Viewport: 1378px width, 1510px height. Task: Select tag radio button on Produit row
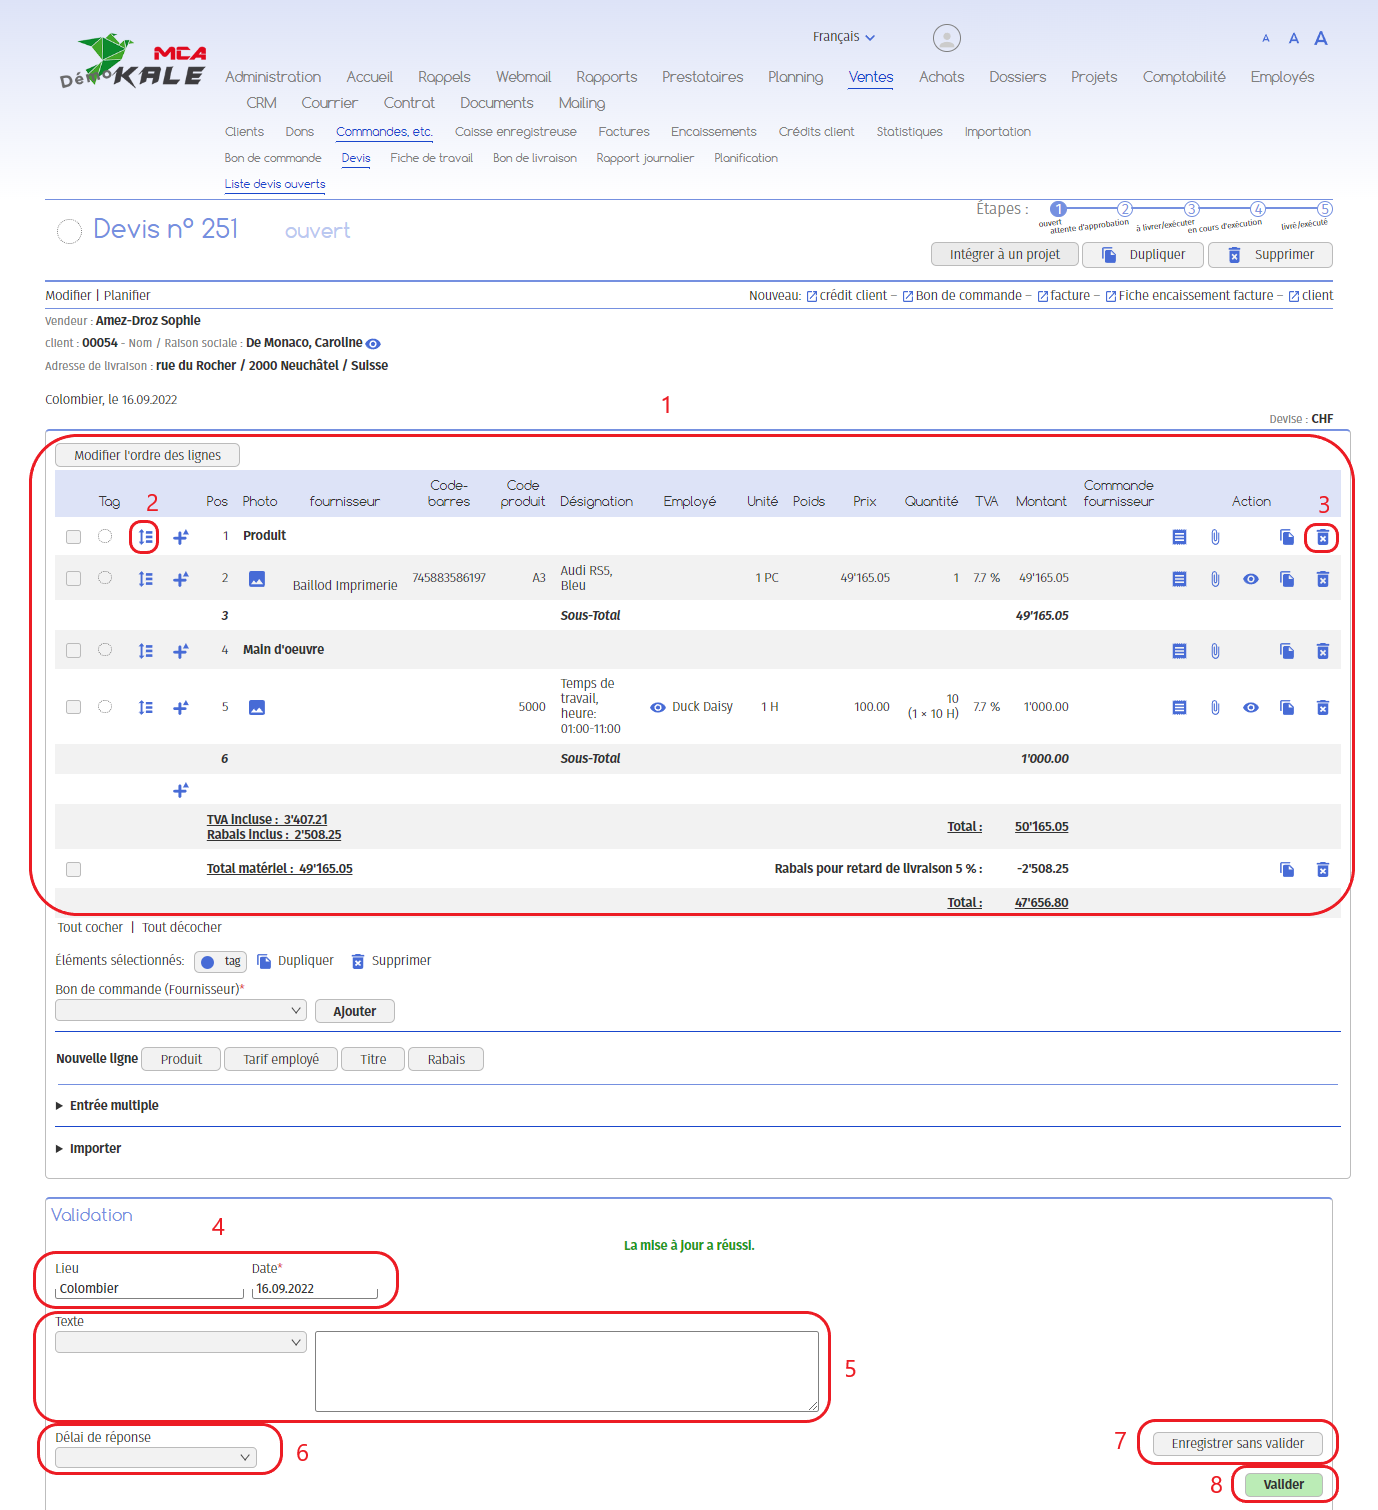[105, 537]
